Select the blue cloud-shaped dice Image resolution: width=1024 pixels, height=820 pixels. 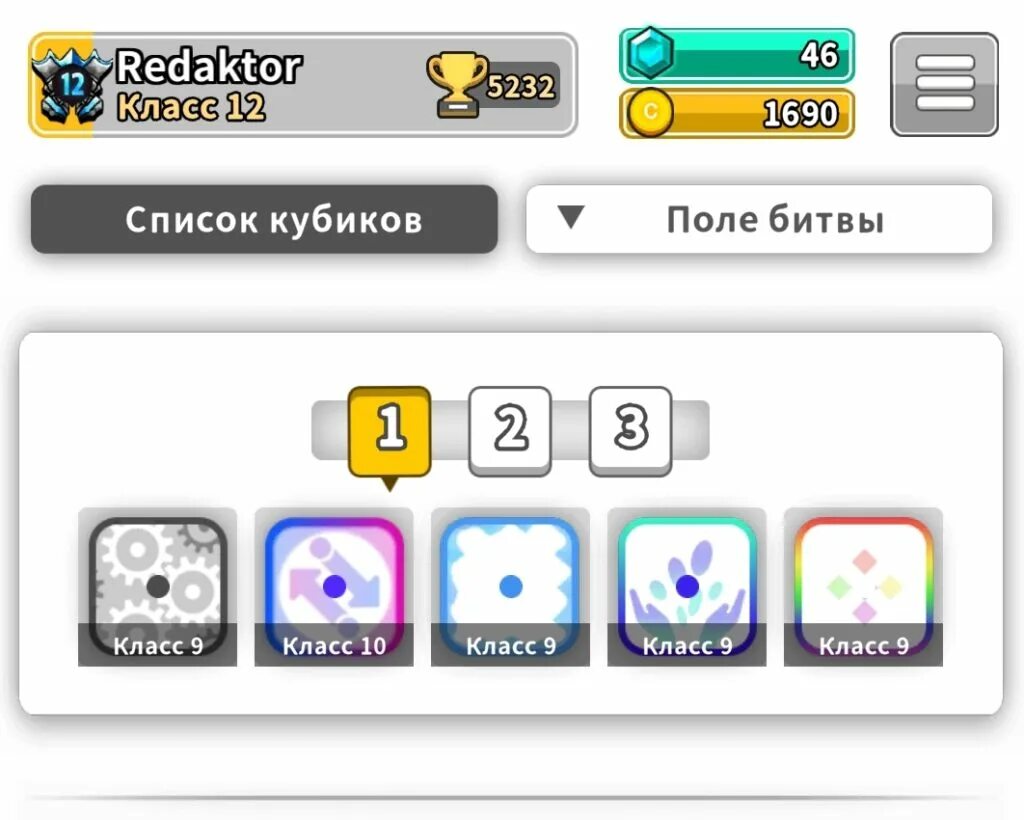[510, 587]
